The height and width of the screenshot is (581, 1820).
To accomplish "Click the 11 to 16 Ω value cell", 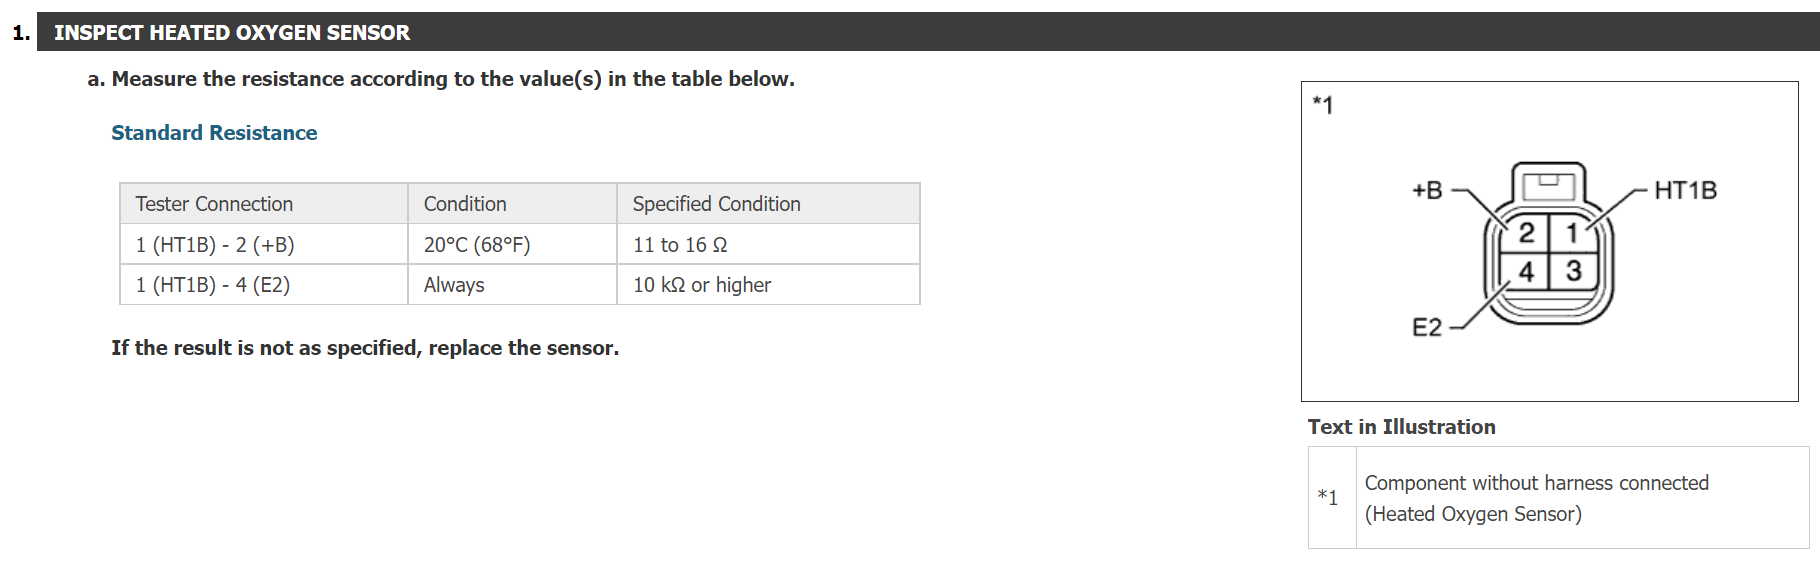I will (680, 245).
